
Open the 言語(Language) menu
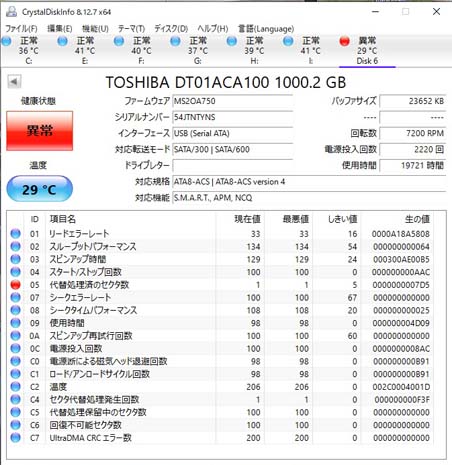[266, 29]
